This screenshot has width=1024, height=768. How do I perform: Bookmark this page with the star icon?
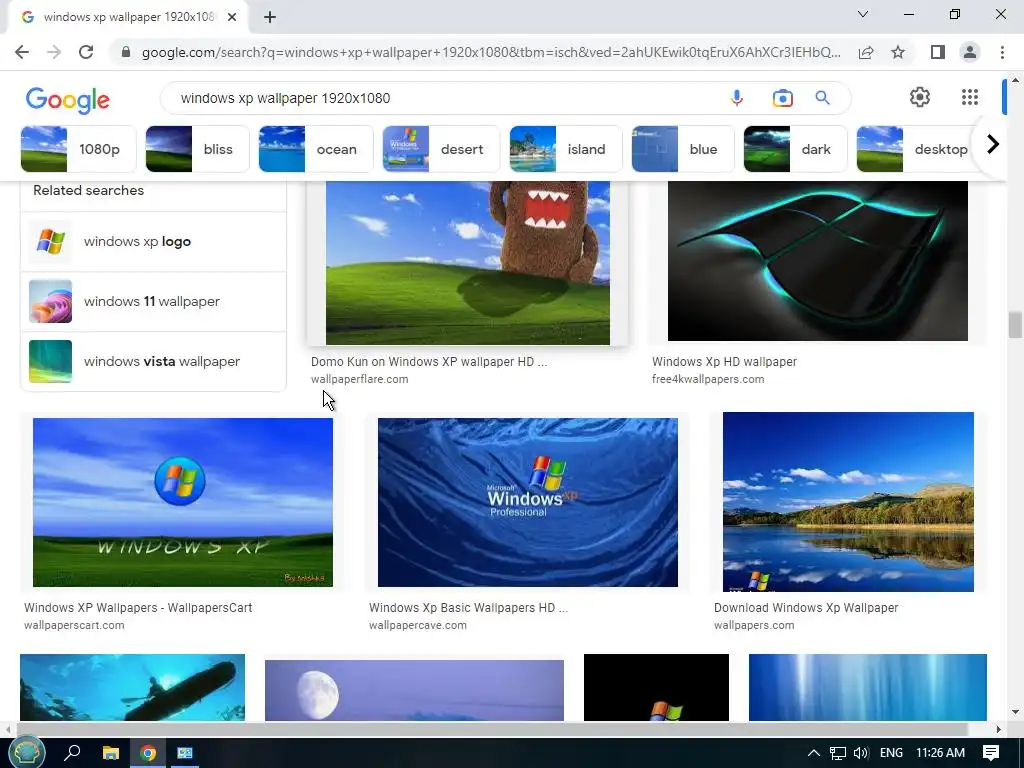tap(898, 52)
